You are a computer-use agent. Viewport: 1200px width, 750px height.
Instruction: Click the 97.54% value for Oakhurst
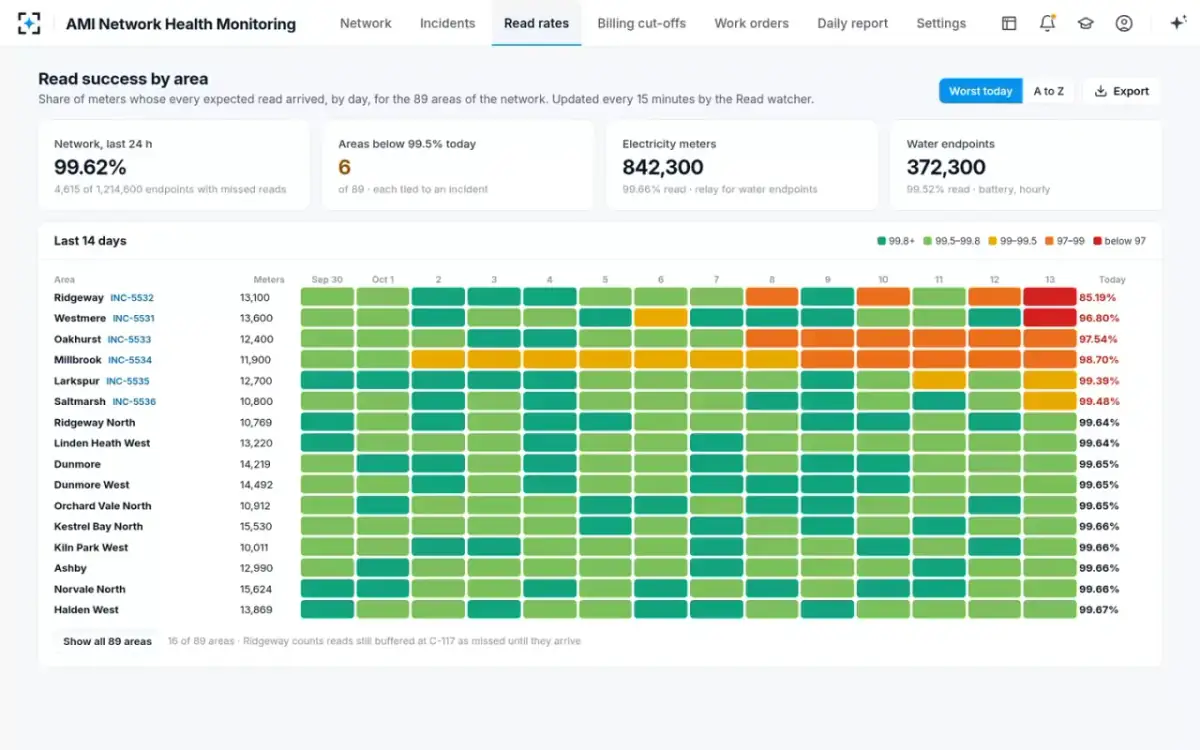[1098, 339]
